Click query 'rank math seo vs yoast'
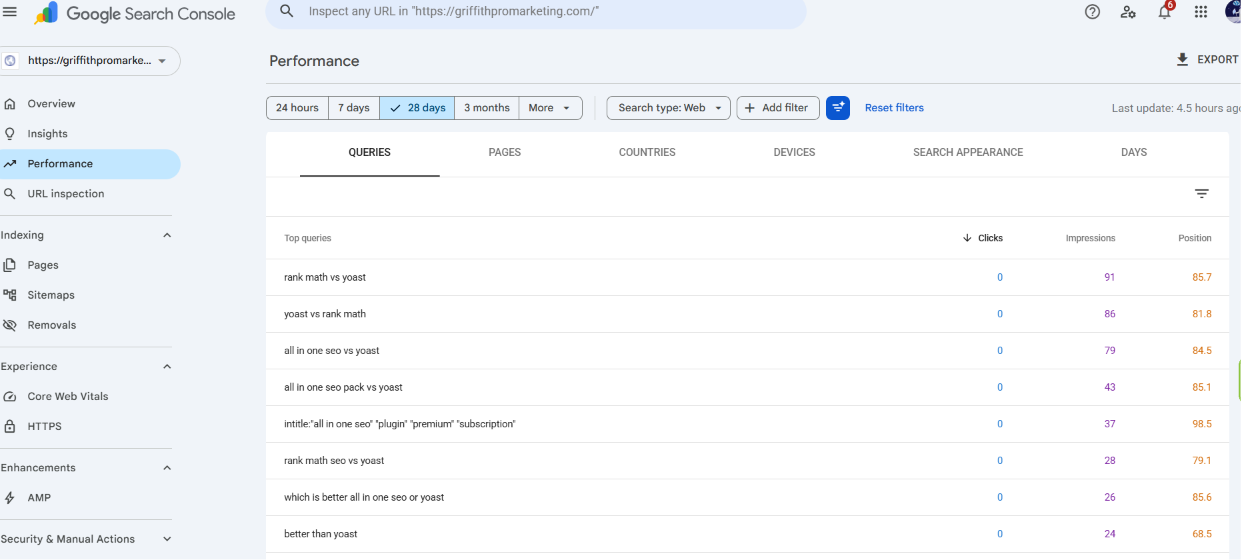 click(334, 461)
